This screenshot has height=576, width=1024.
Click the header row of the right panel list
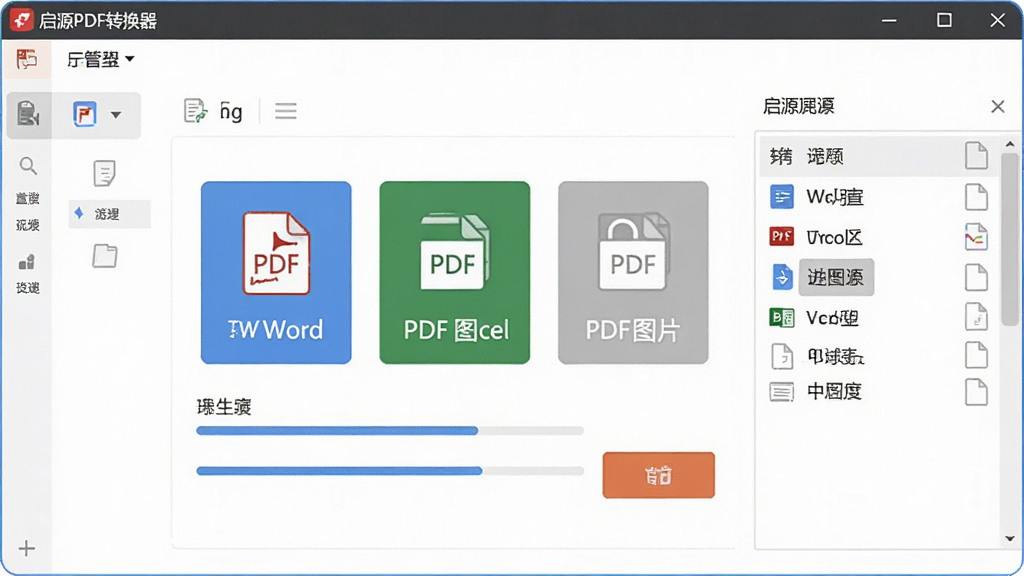(878, 156)
